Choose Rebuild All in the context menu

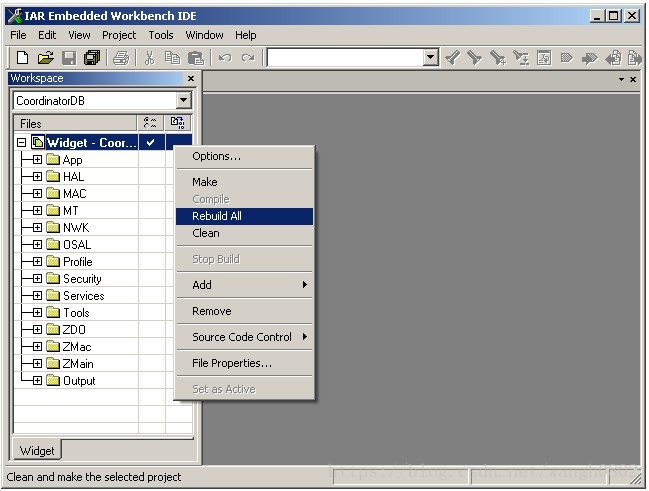click(245, 216)
